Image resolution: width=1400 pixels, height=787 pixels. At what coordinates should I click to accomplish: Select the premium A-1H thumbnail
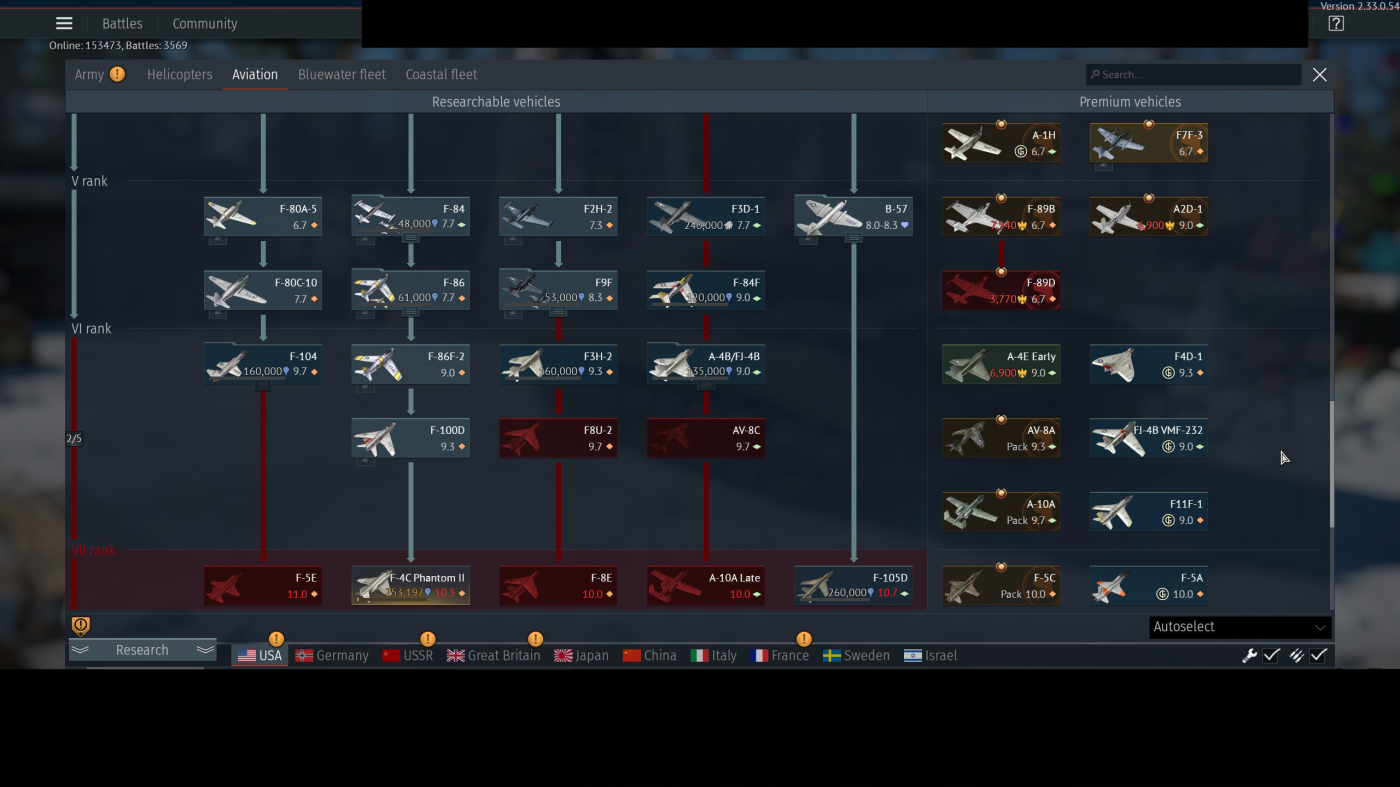(973, 143)
